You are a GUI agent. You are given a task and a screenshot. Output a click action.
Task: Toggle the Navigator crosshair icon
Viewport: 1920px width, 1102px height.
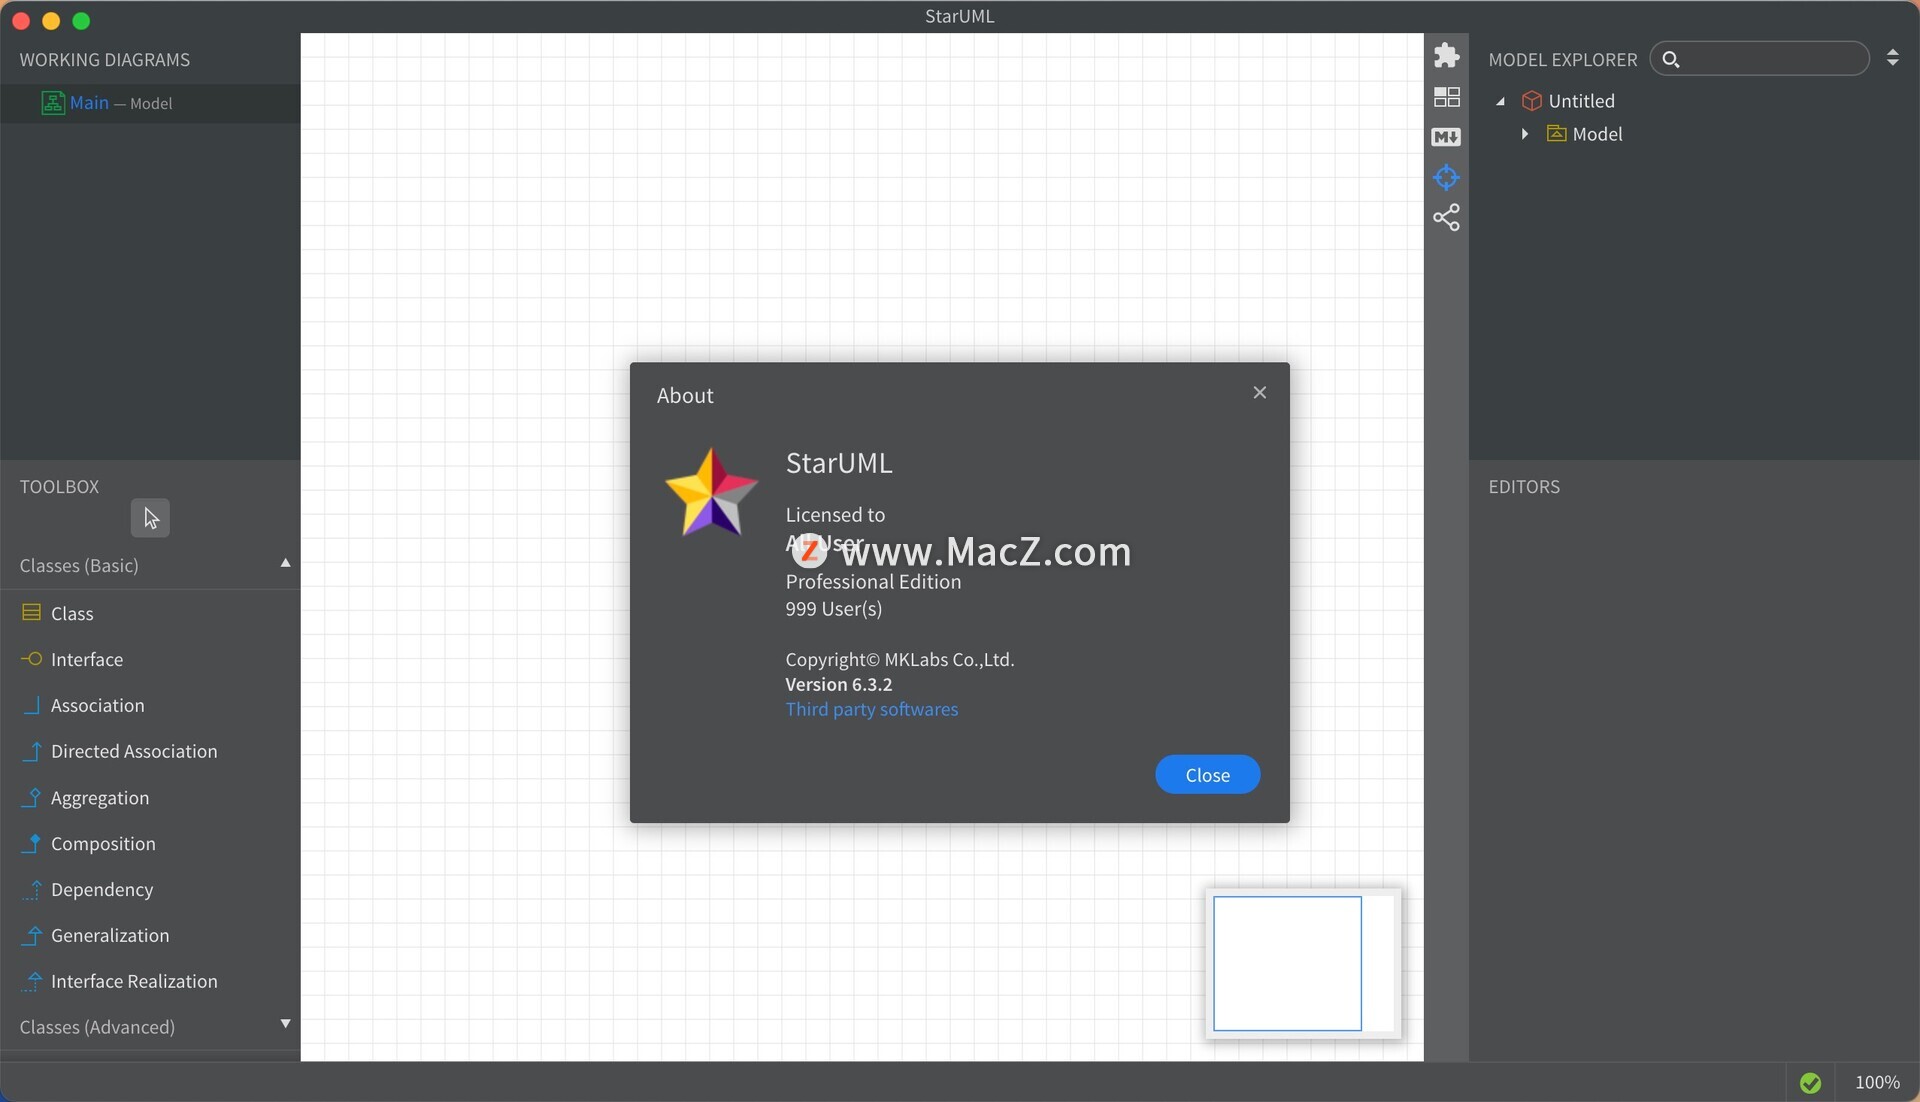click(1446, 178)
